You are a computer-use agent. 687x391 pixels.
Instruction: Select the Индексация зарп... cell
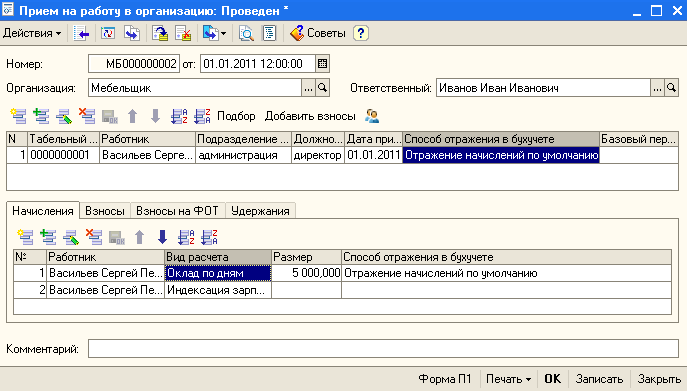tap(218, 290)
